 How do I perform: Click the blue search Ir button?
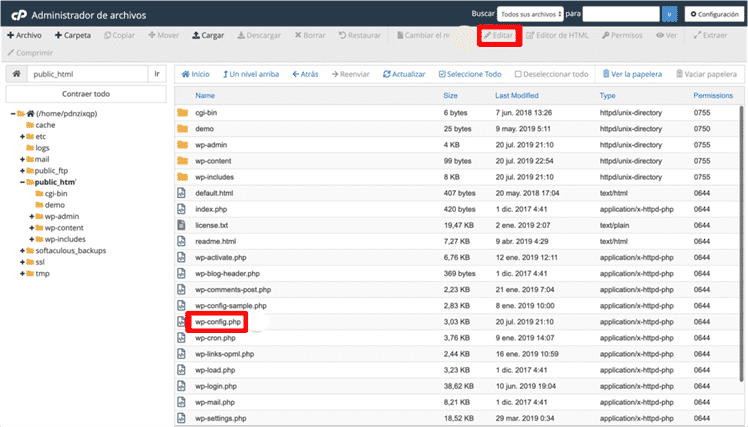[669, 14]
